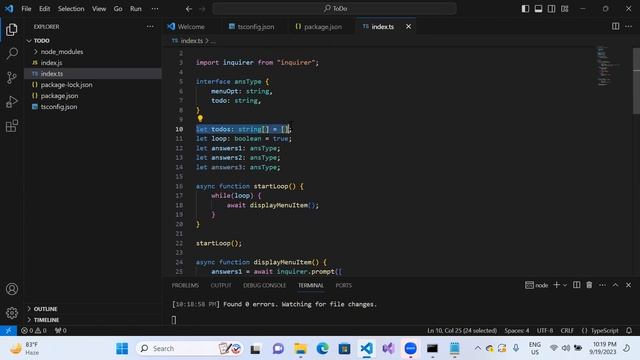
Task: Toggle the bottom panel visibility
Action: (538, 9)
